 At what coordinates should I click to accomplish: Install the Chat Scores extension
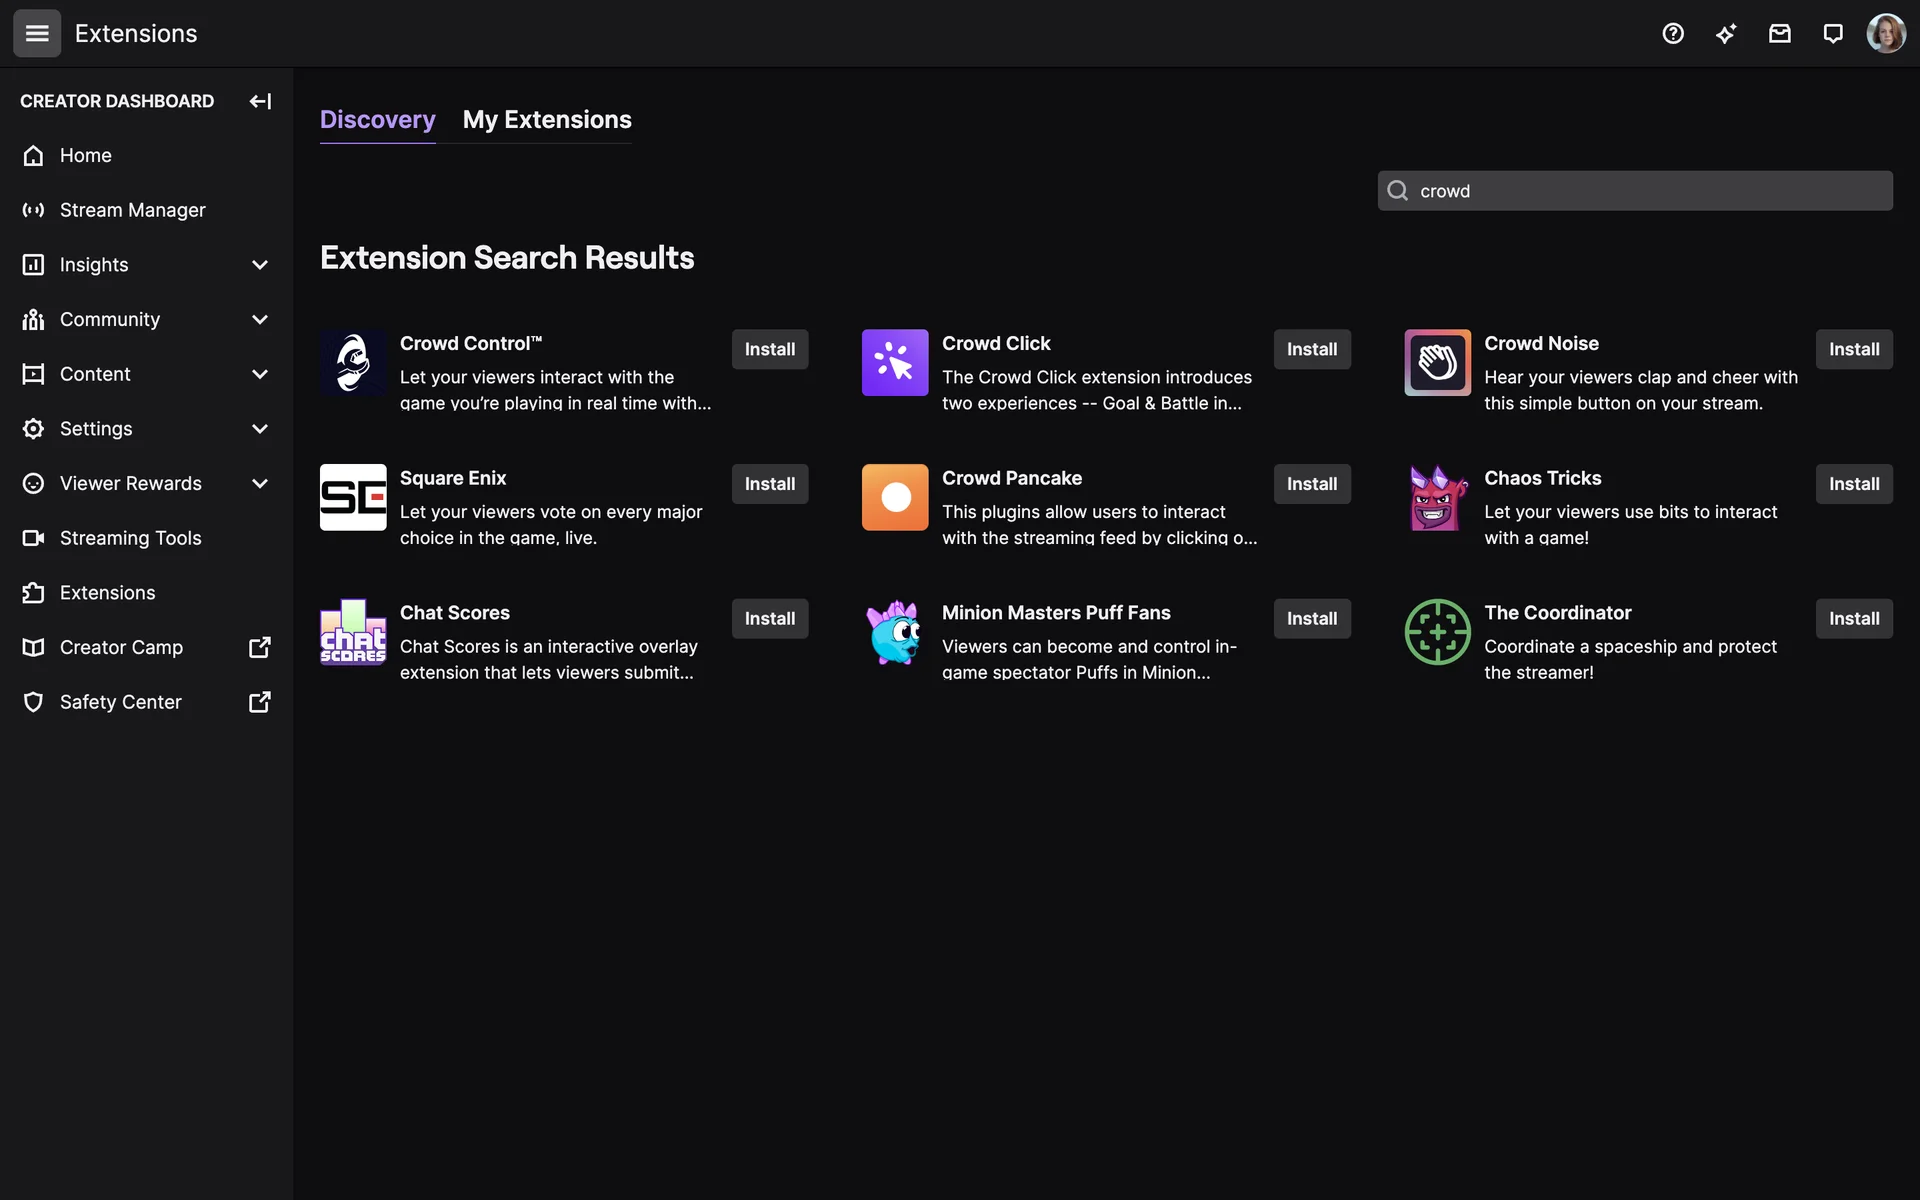(769, 618)
